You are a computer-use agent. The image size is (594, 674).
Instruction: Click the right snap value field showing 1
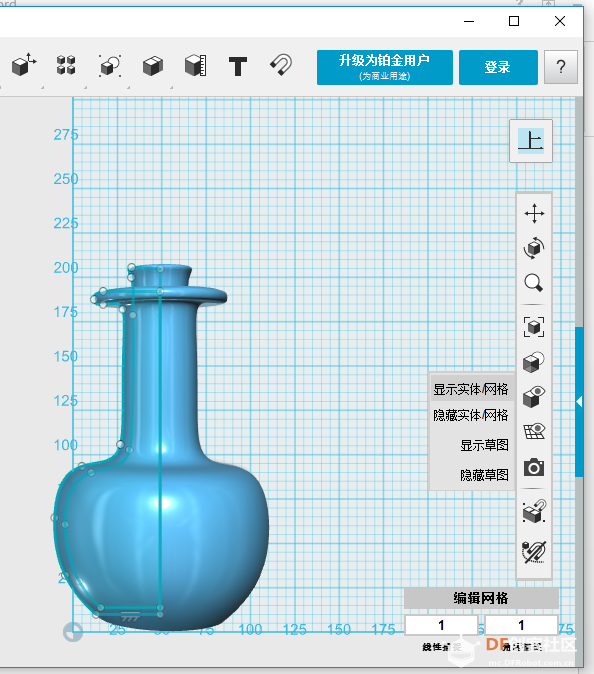click(x=521, y=625)
